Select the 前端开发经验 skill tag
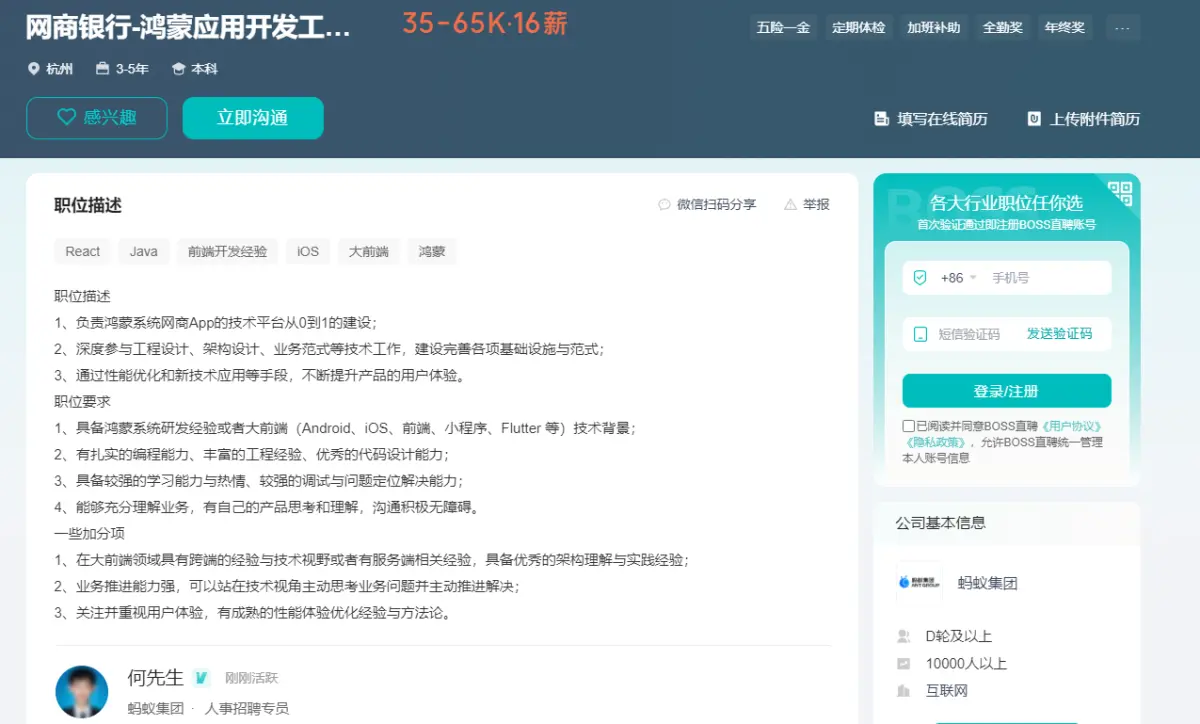1200x724 pixels. tap(227, 251)
